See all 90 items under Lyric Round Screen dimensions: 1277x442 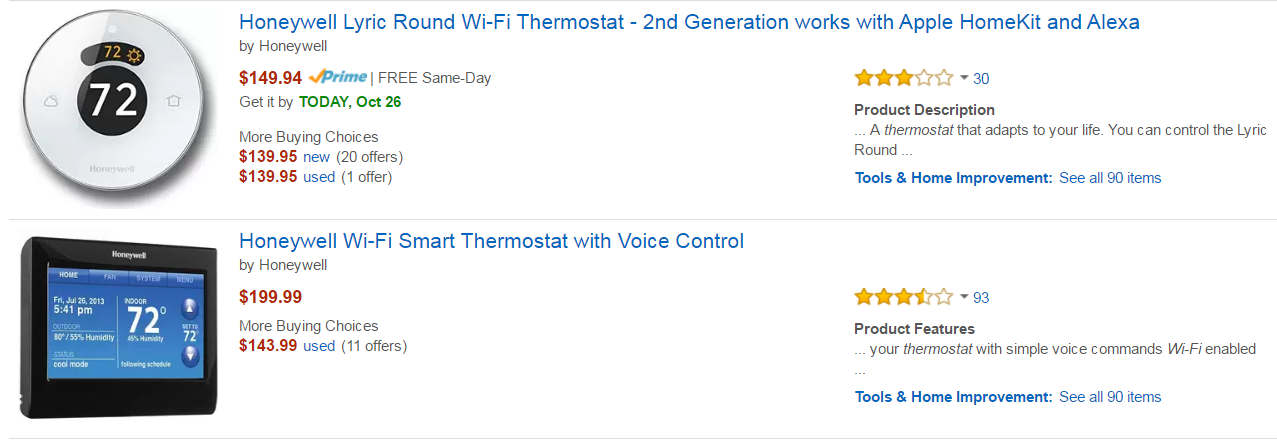(x=1110, y=178)
